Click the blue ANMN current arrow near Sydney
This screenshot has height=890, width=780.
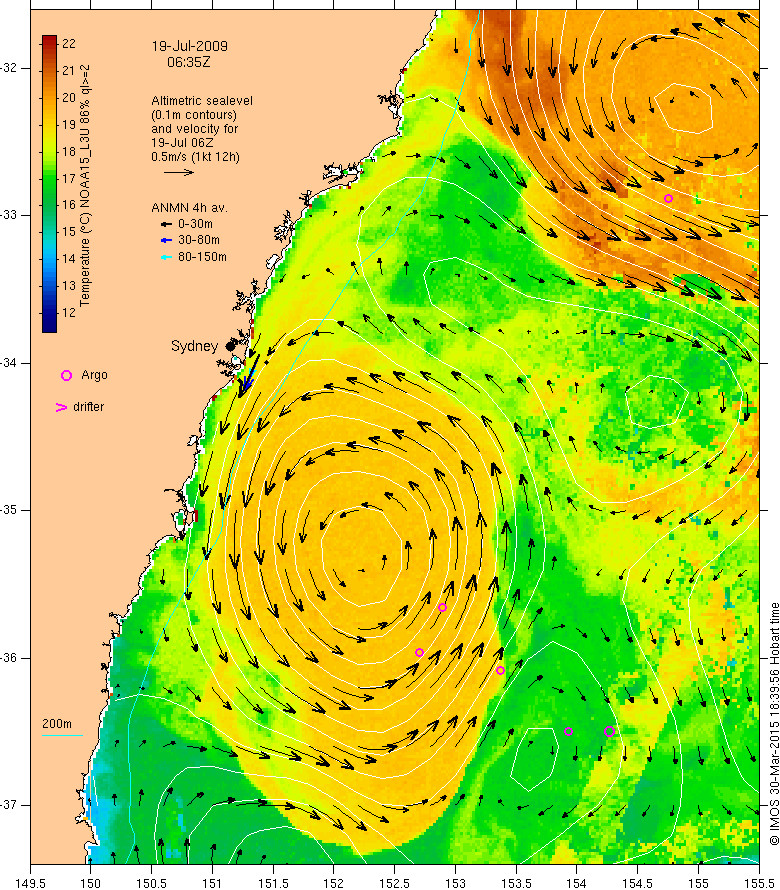pos(248,381)
